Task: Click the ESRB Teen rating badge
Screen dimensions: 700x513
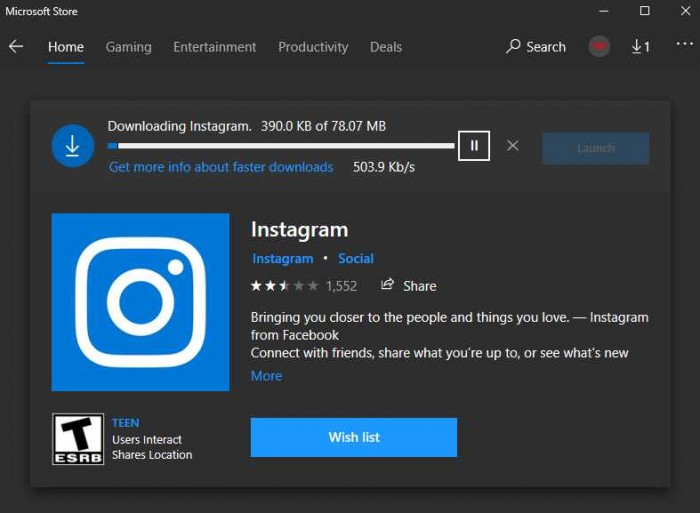Action: point(78,439)
